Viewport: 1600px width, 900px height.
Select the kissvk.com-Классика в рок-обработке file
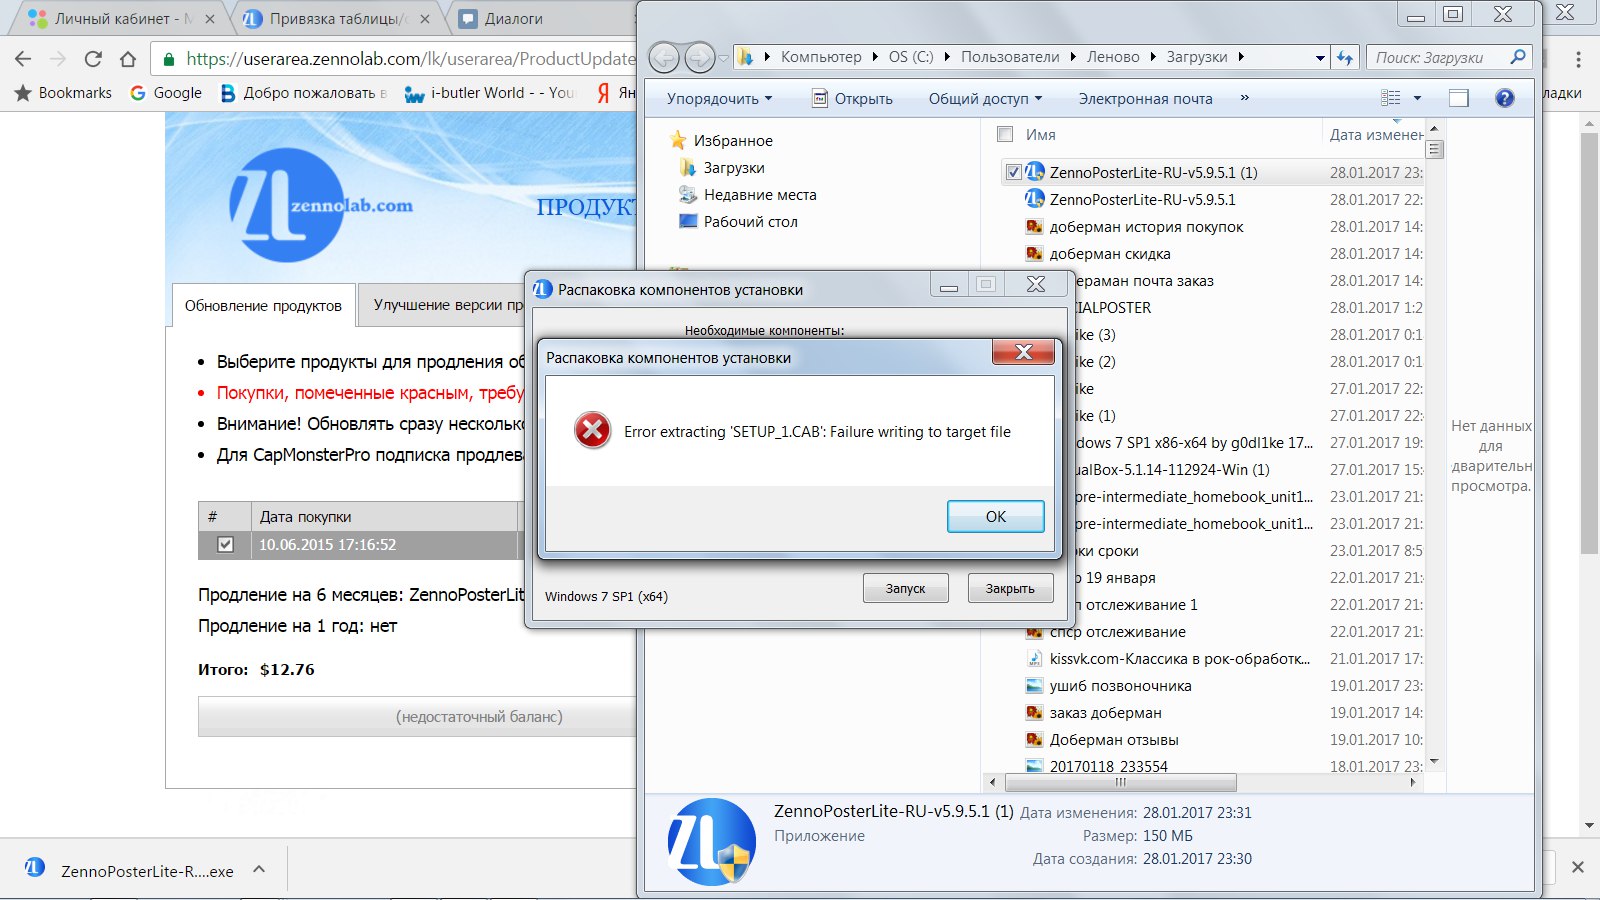tap(1179, 658)
